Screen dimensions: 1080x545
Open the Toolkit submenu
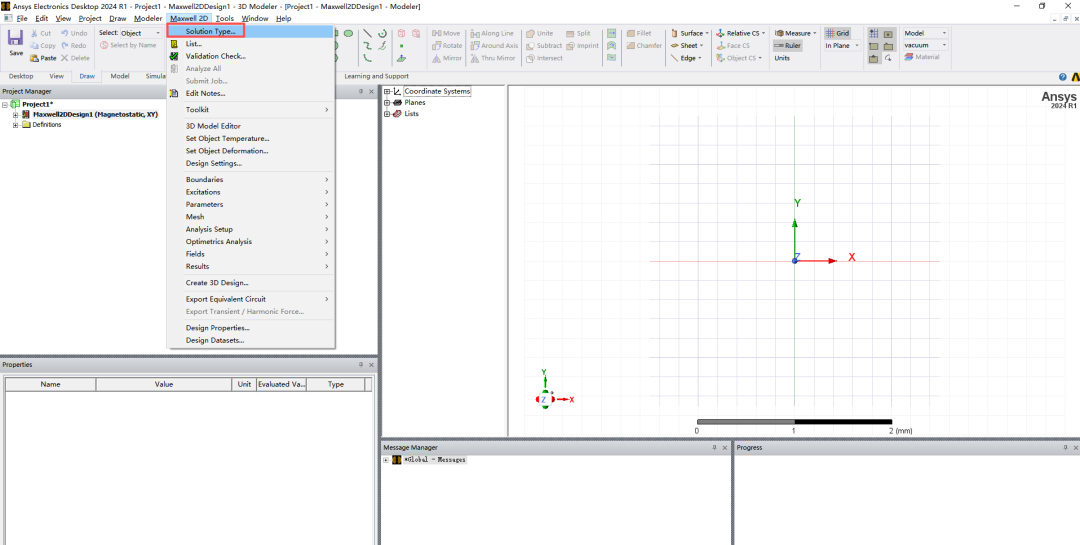coord(251,110)
